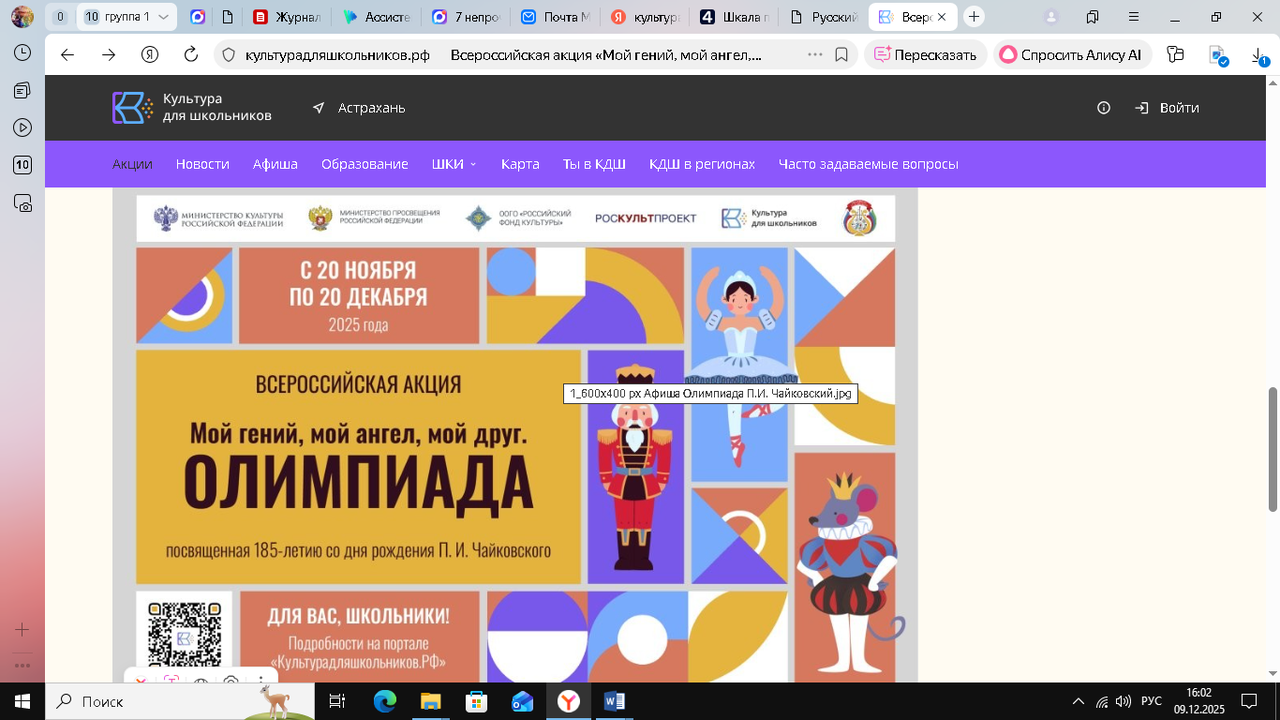Click the Войти login button
This screenshot has height=720, width=1280.
pos(1167,108)
